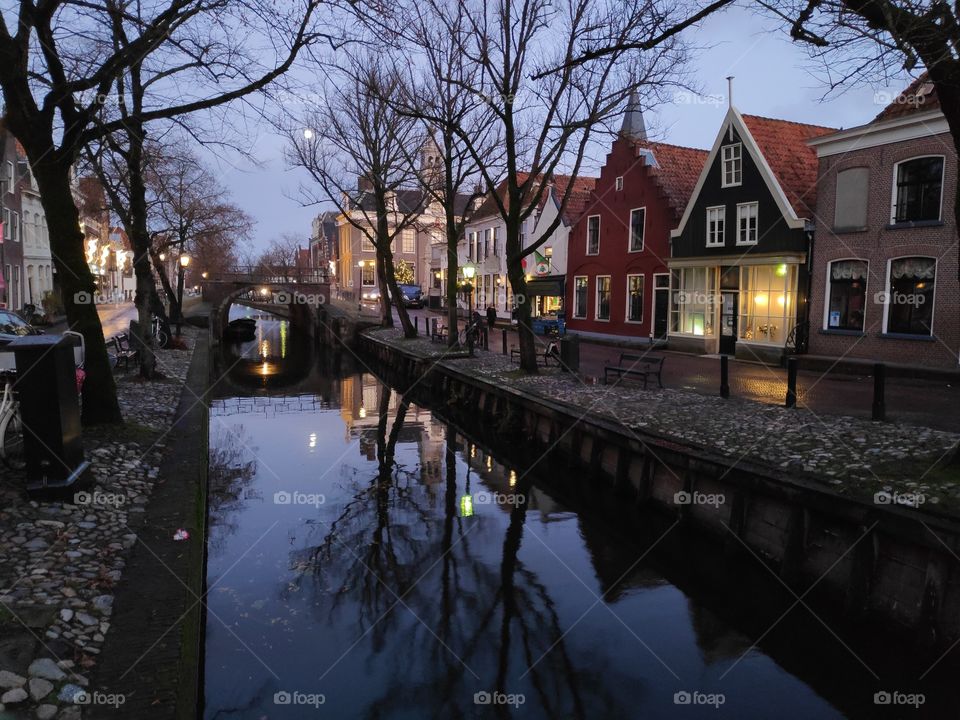This screenshot has height=720, width=960.
Task: Click the foap watermark in bottom-right corner
Action: click(x=898, y=698)
